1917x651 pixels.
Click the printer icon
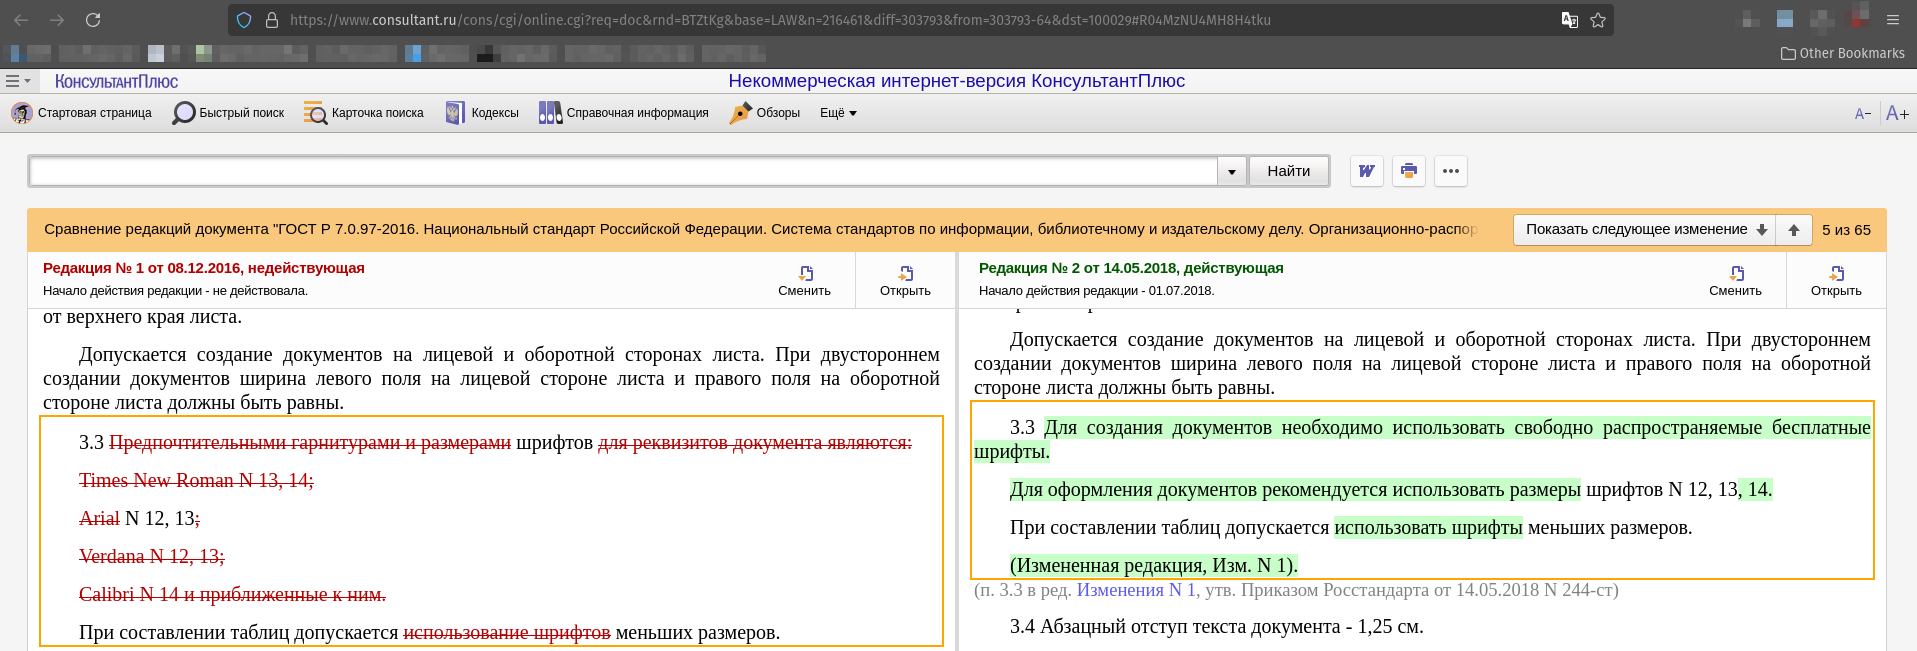1408,171
